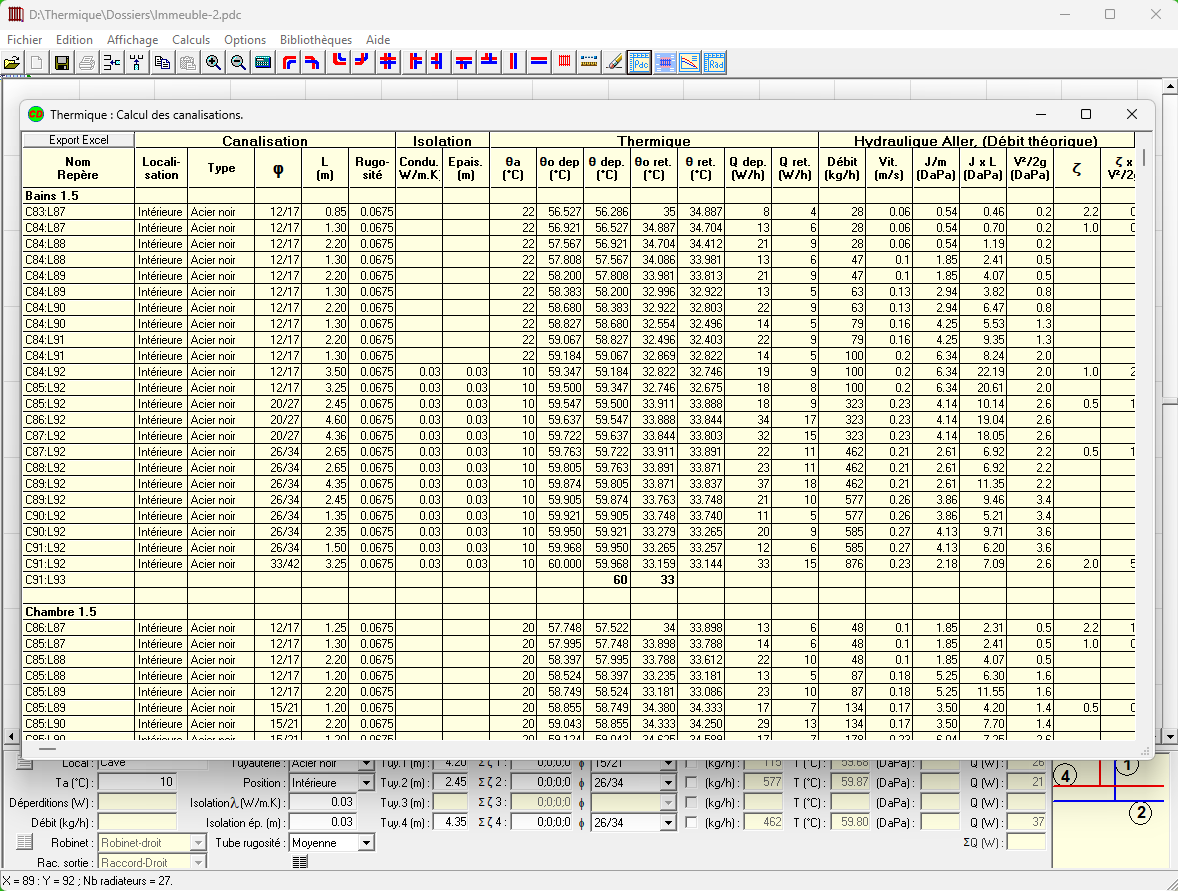This screenshot has height=891, width=1178.
Task: Click the open file folder icon
Action: tap(12, 62)
